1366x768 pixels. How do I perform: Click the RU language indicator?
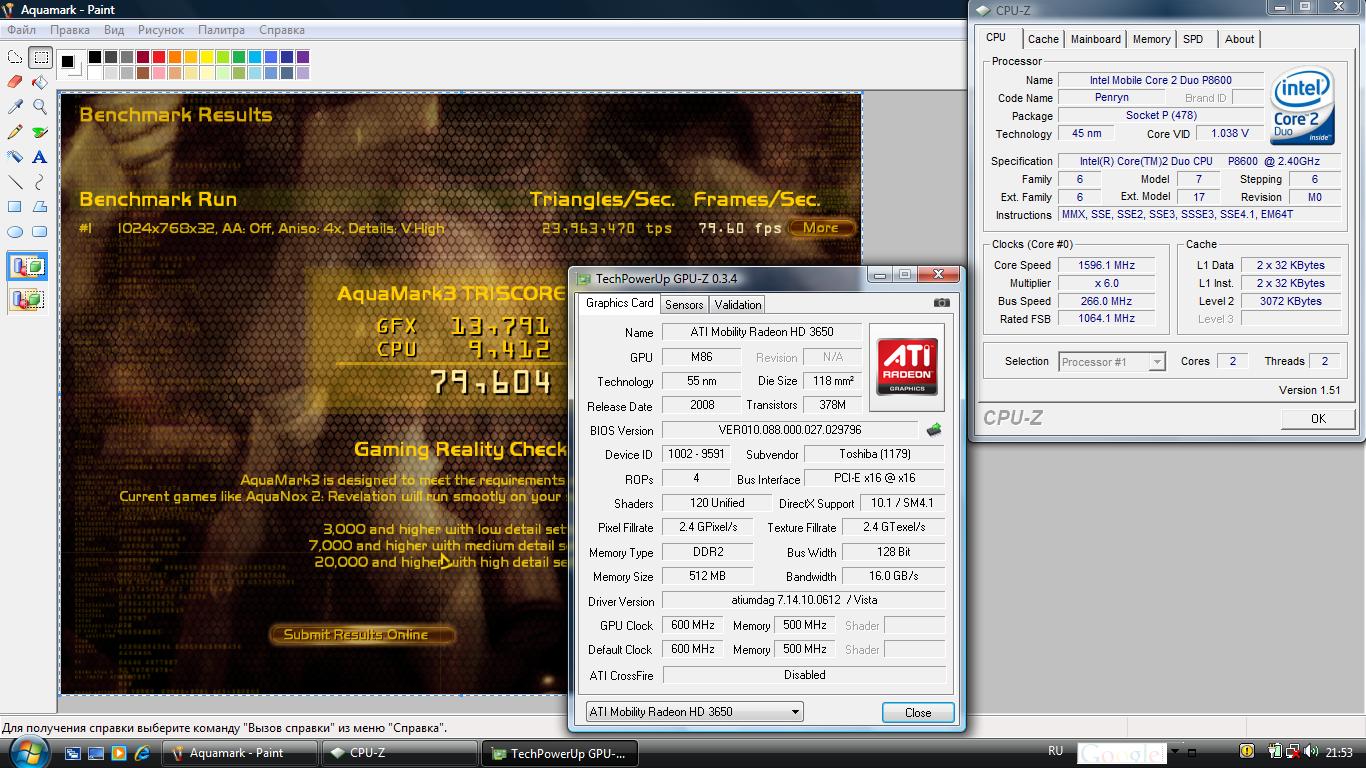coord(1055,751)
